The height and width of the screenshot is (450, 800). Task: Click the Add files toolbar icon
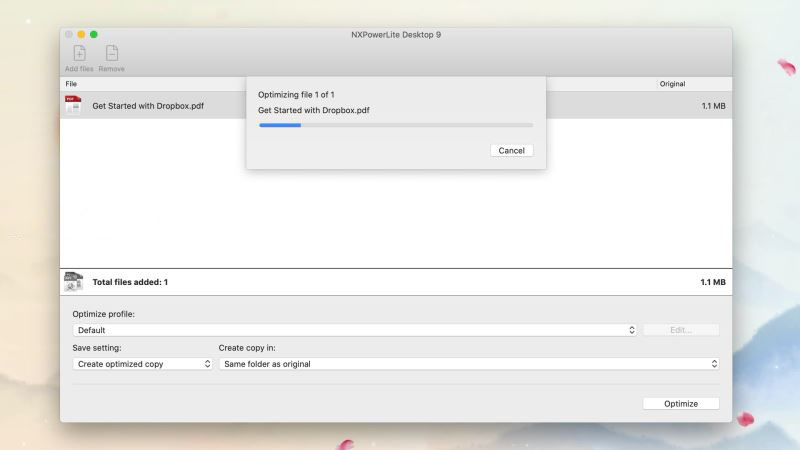pos(79,53)
